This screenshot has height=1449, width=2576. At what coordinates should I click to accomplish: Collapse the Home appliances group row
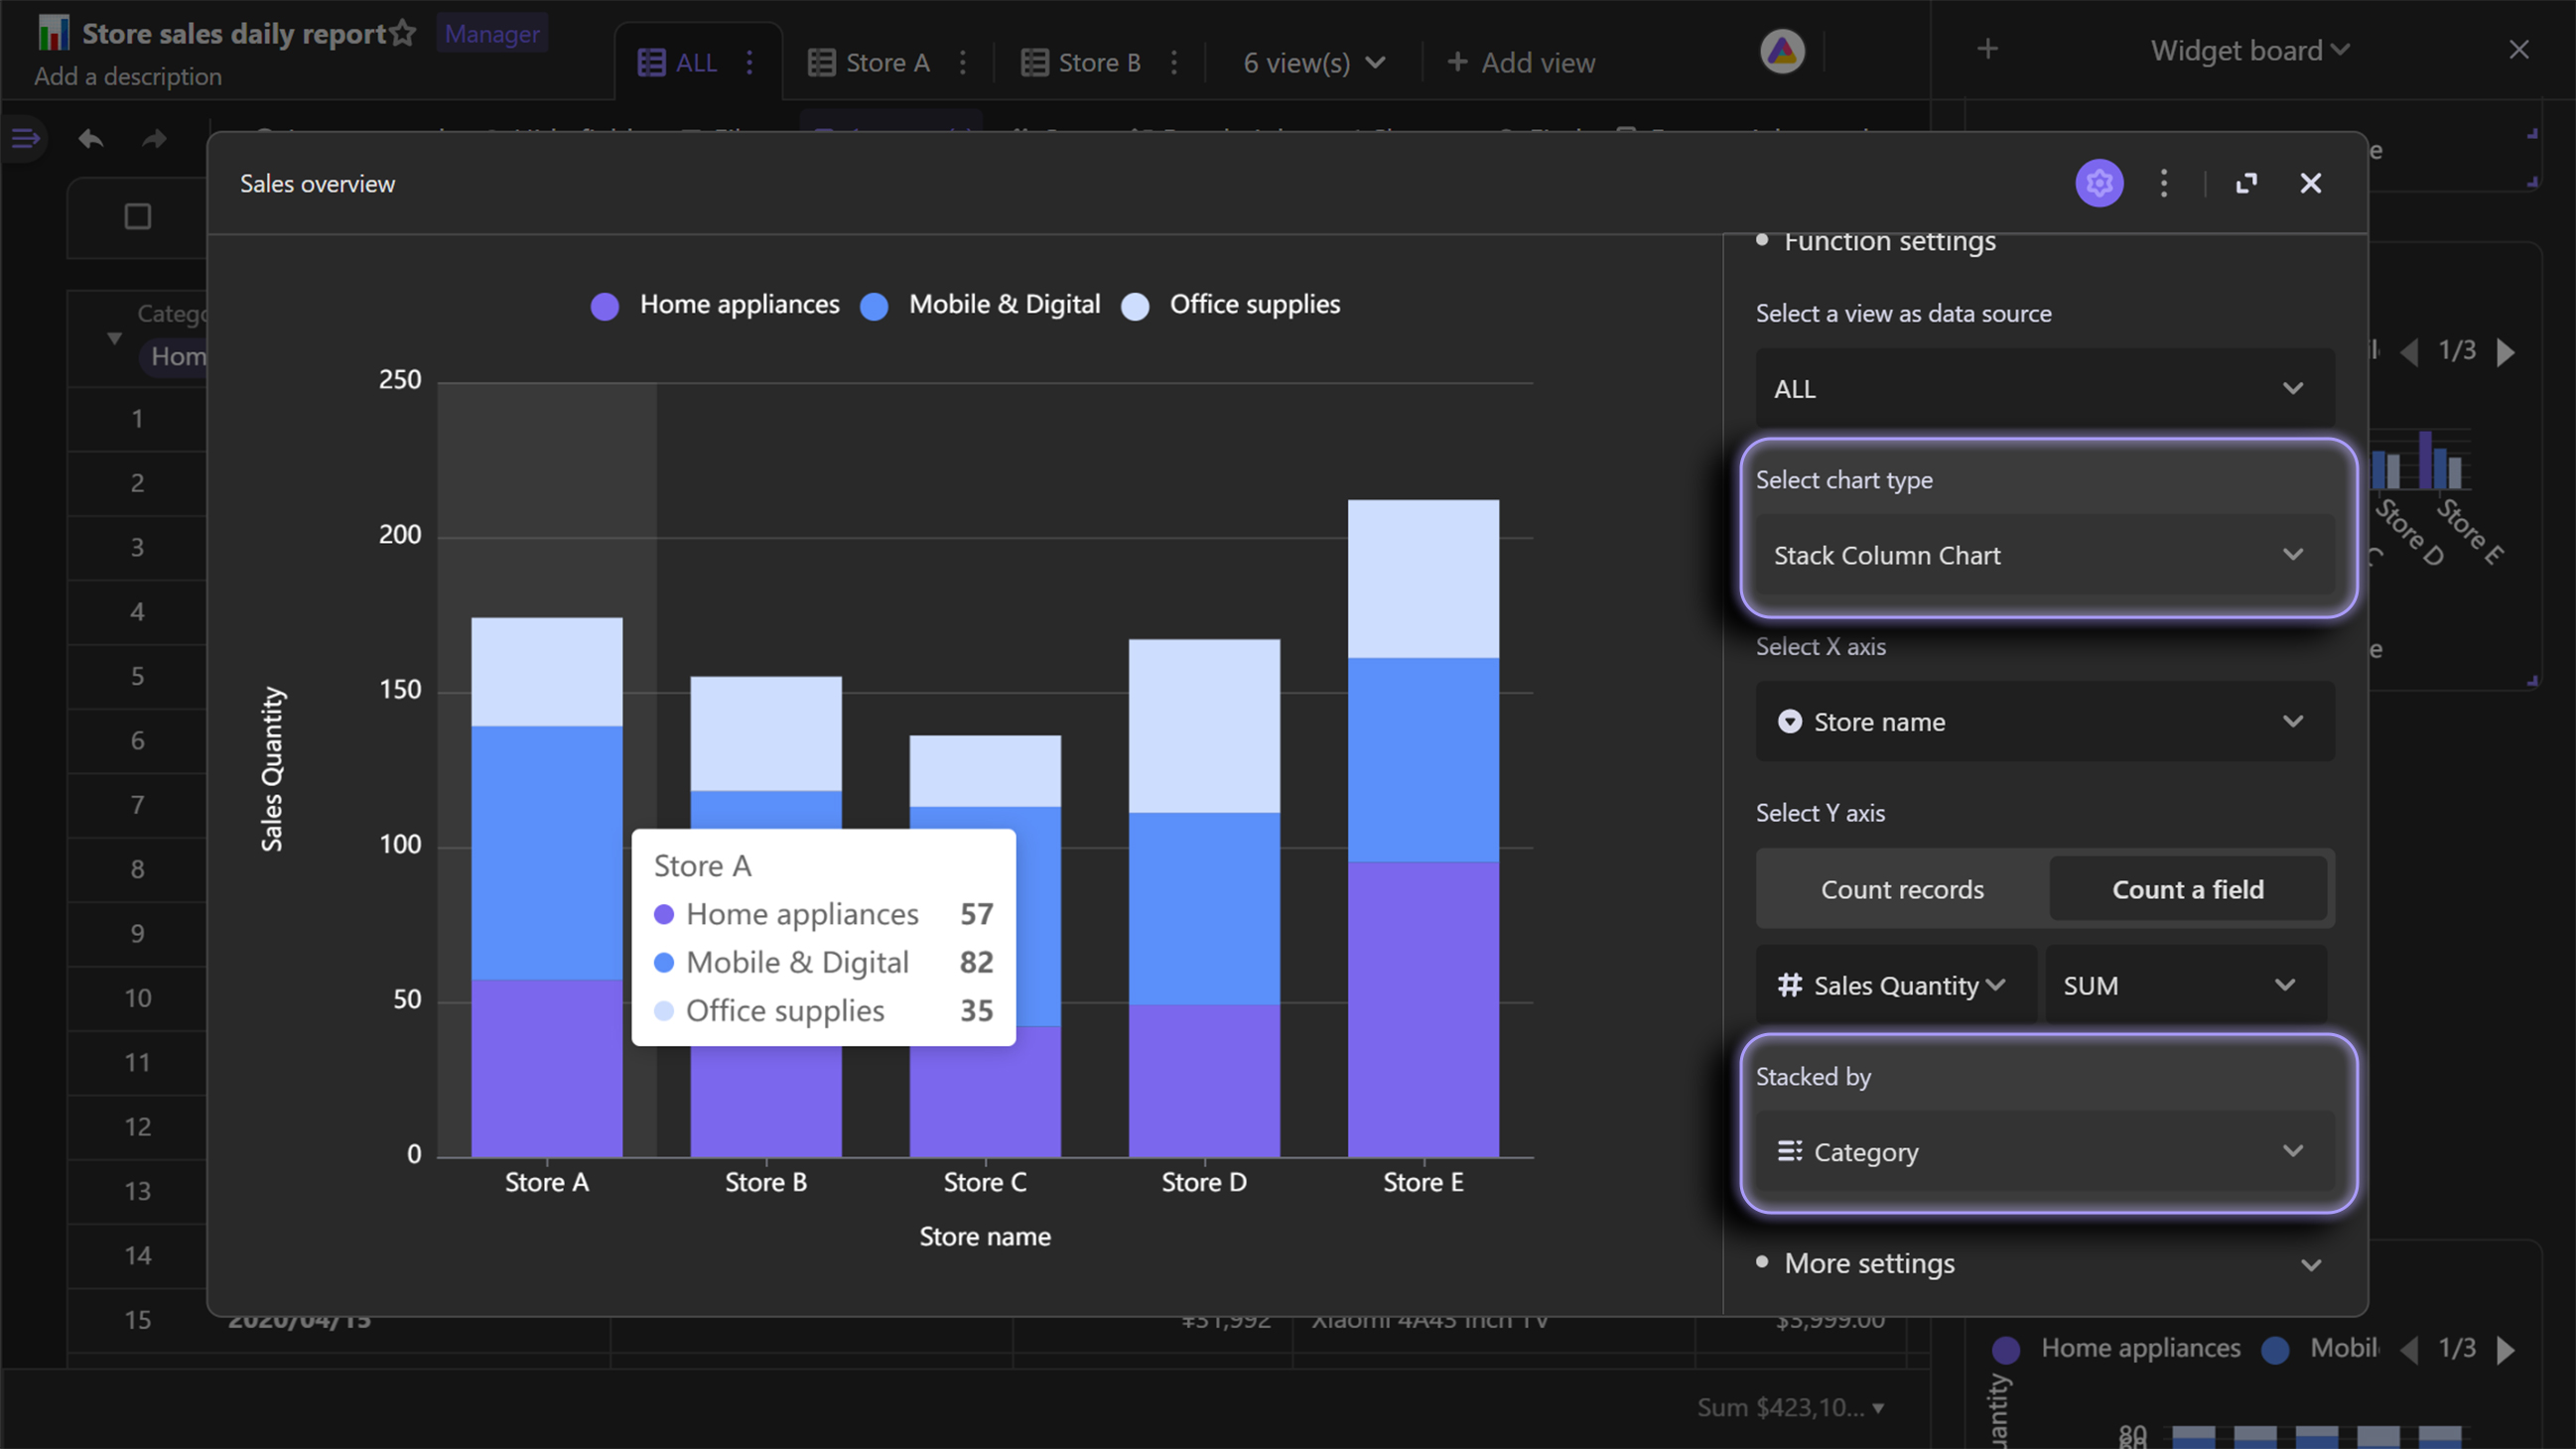[114, 338]
